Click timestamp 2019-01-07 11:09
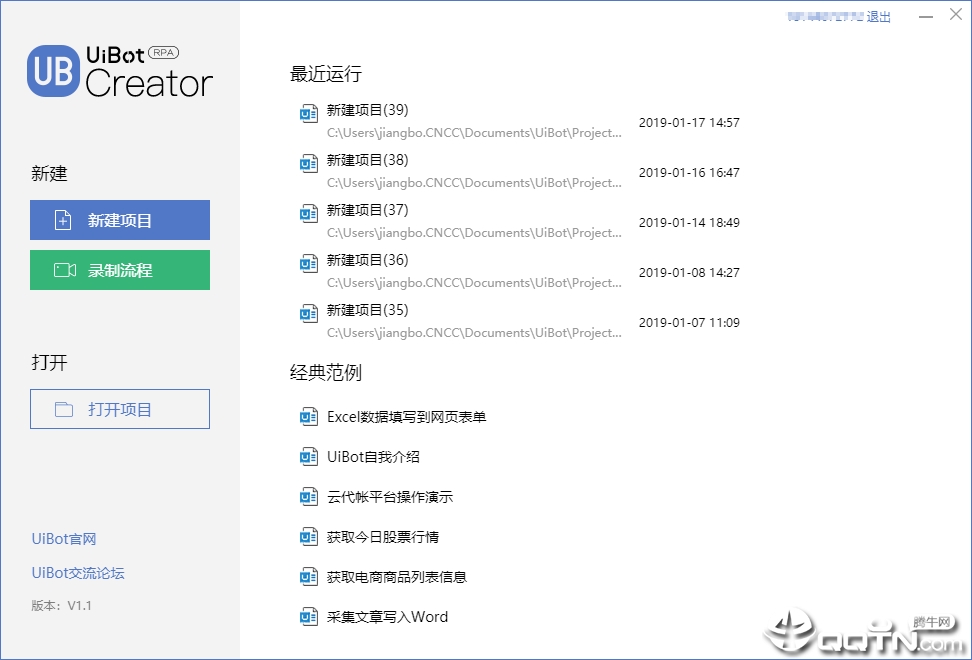This screenshot has width=972, height=660. [689, 323]
